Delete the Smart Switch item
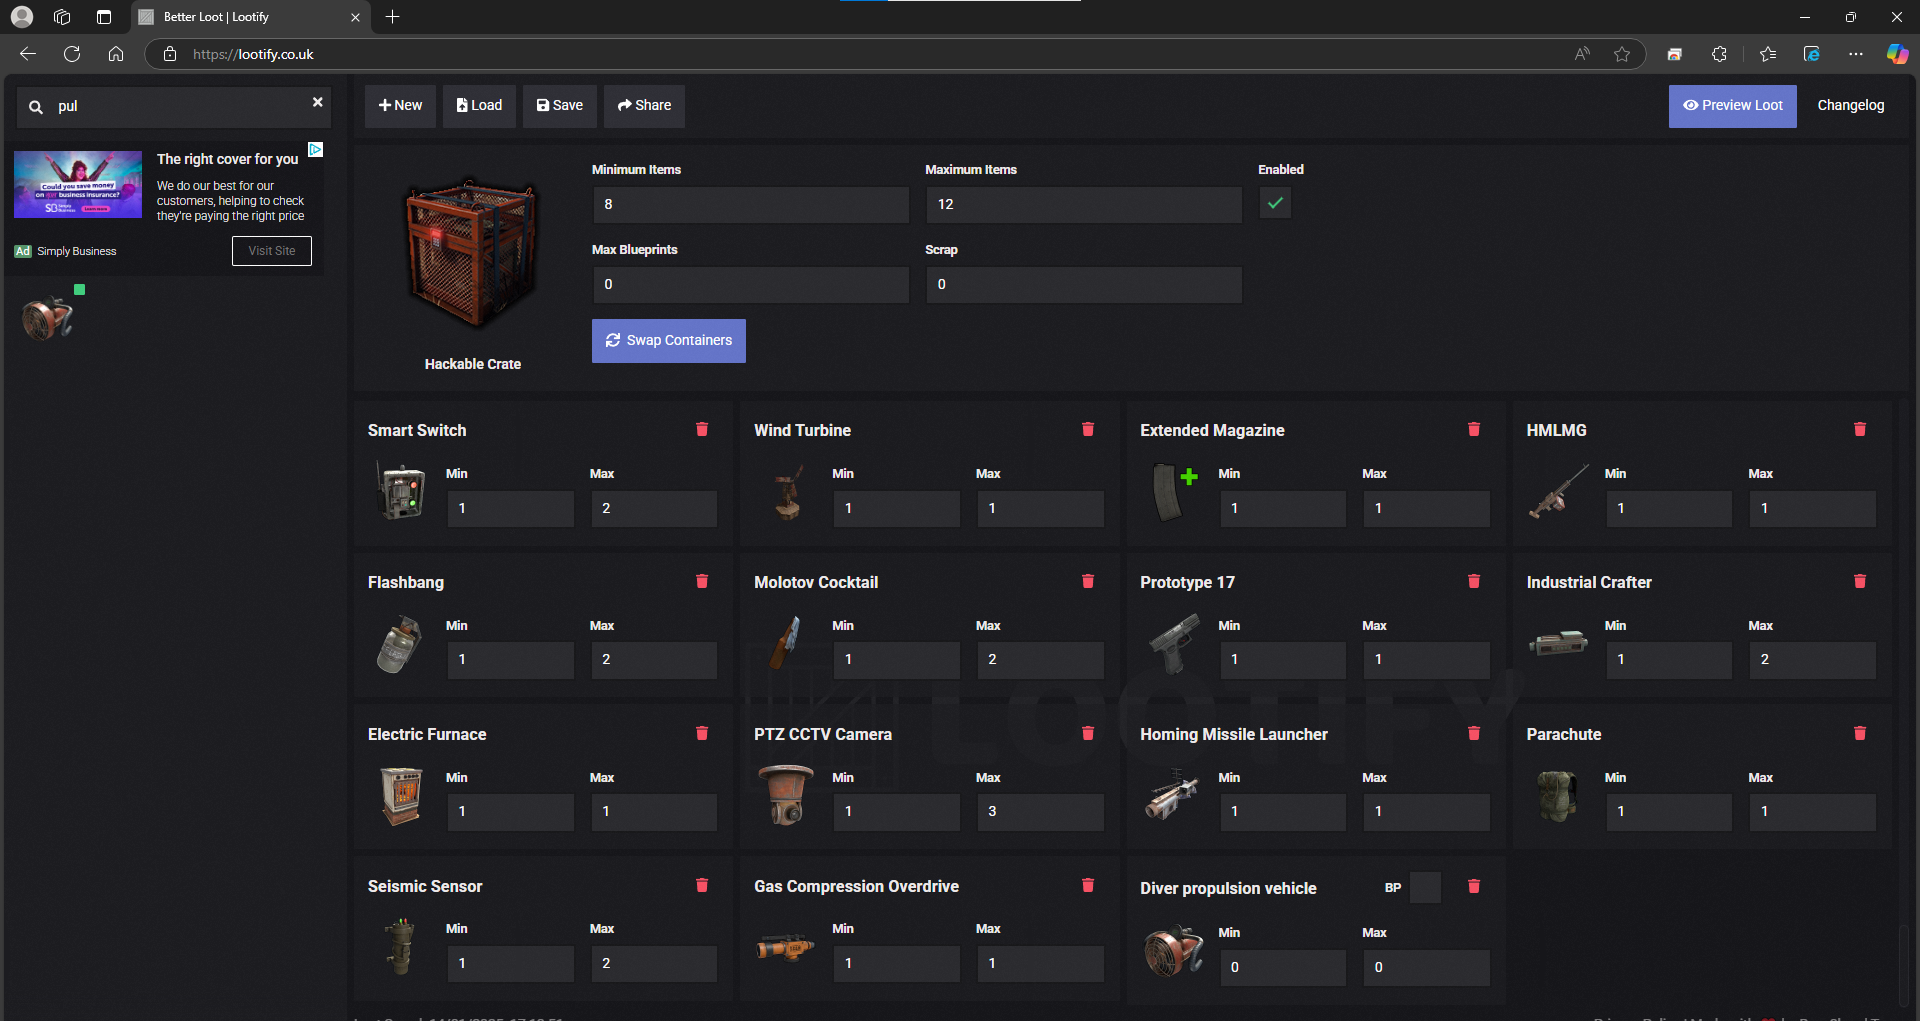Image resolution: width=1920 pixels, height=1021 pixels. point(702,429)
